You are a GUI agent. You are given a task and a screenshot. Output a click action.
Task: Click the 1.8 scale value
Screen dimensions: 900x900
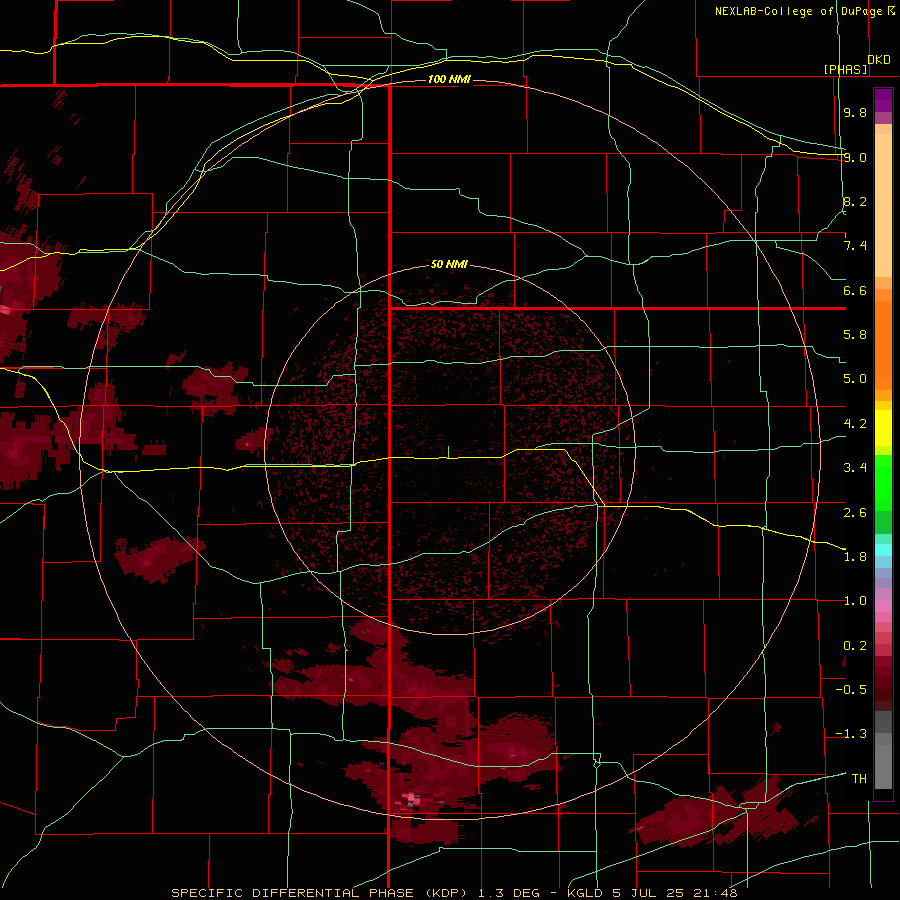[855, 557]
